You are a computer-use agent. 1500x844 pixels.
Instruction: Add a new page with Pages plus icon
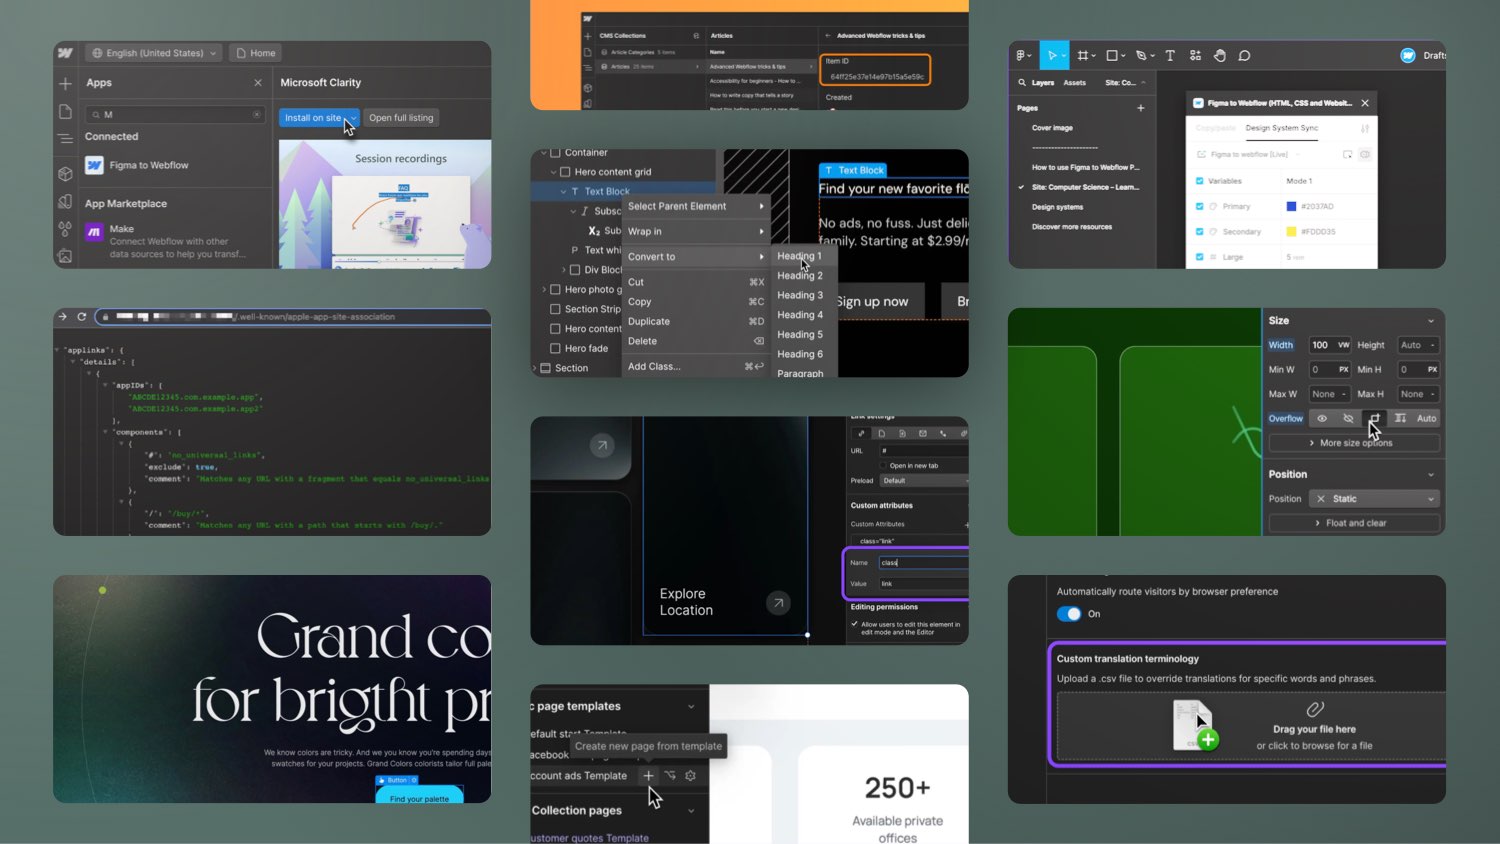pos(1140,108)
